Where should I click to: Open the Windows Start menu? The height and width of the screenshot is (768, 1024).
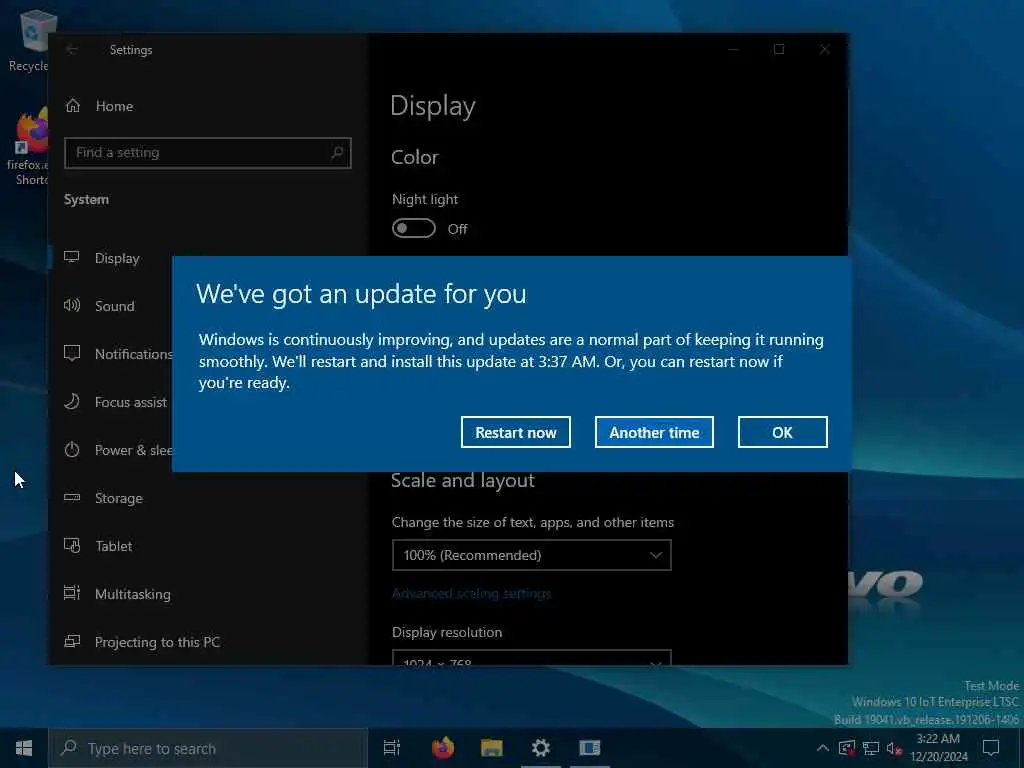coord(24,748)
